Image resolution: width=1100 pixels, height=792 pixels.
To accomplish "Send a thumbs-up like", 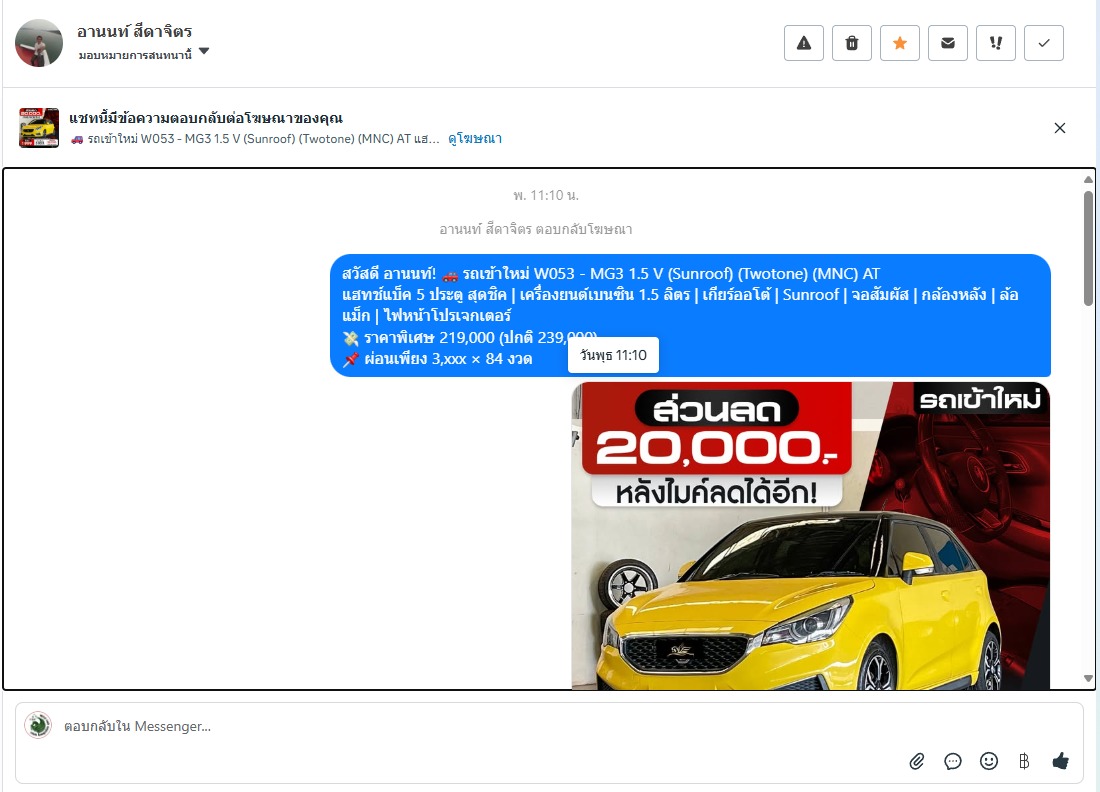I will coord(1060,761).
